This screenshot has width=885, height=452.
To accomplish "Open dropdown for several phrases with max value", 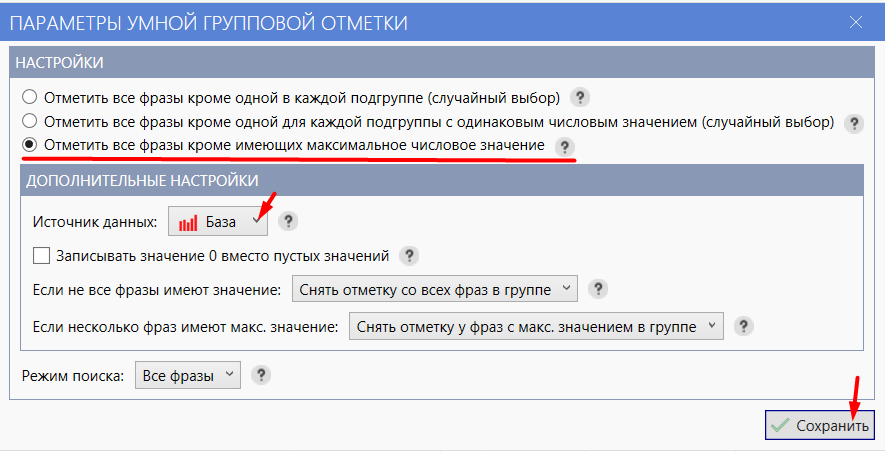I will click(536, 326).
